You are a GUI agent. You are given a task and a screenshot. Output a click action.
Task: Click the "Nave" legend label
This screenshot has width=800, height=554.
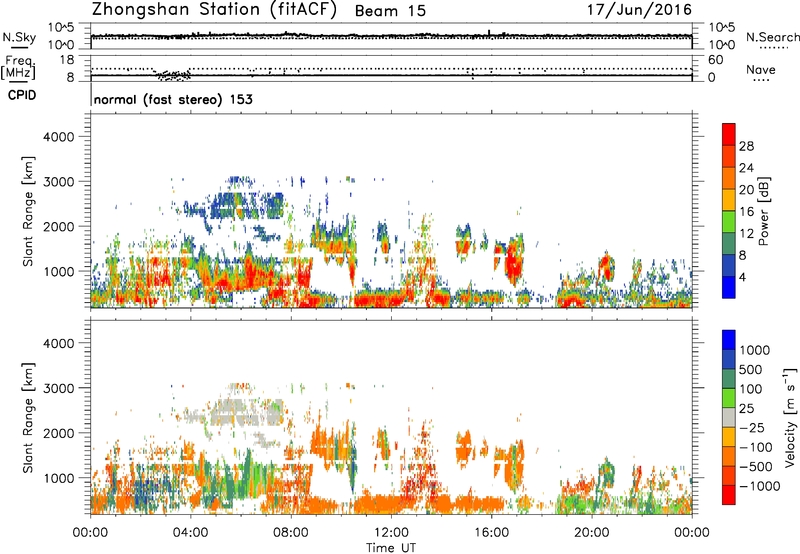tap(761, 70)
